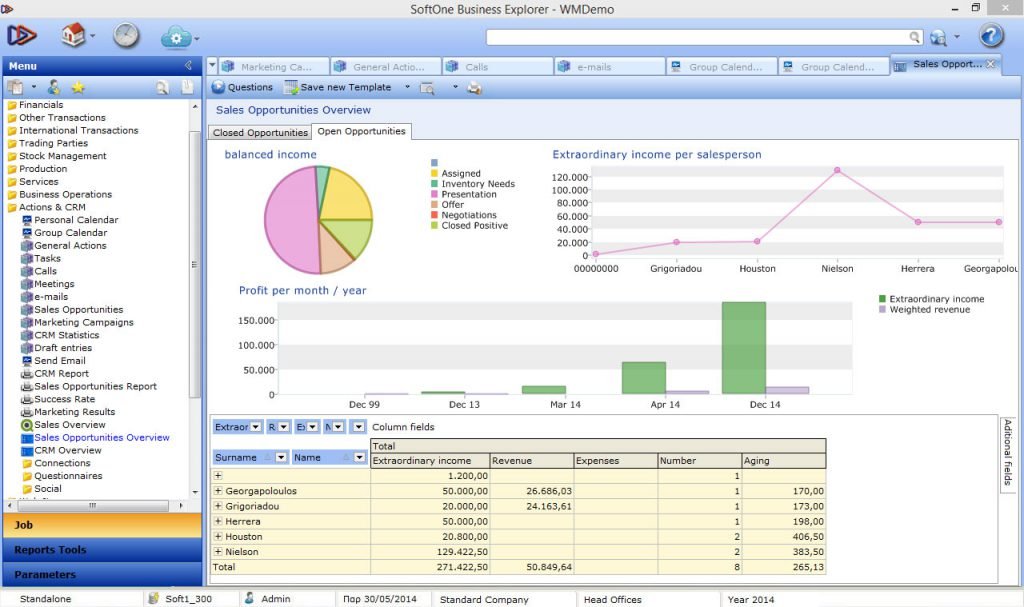Expand the Nielson row
1024x607 pixels.
218,551
